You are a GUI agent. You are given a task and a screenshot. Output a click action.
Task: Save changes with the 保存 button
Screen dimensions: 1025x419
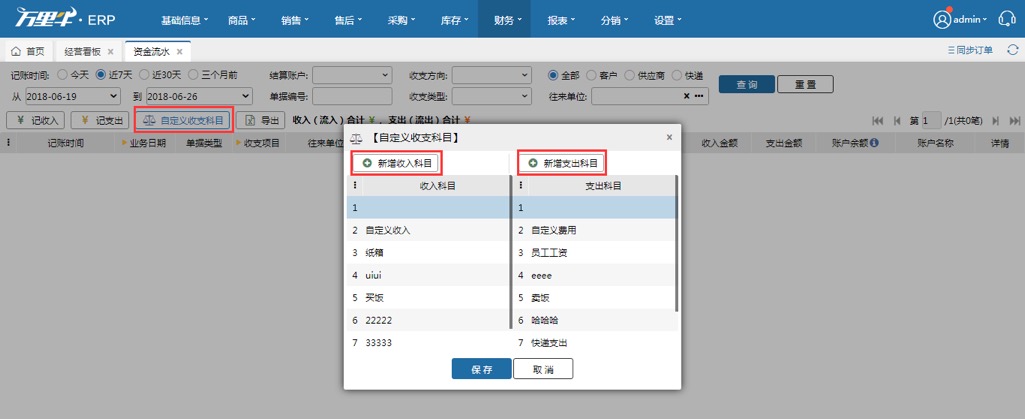(x=481, y=369)
